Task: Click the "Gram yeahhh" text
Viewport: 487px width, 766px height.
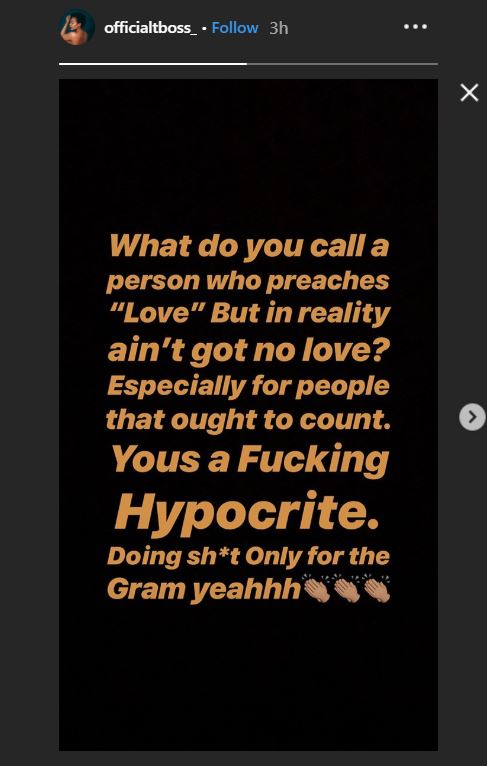Action: point(203,590)
